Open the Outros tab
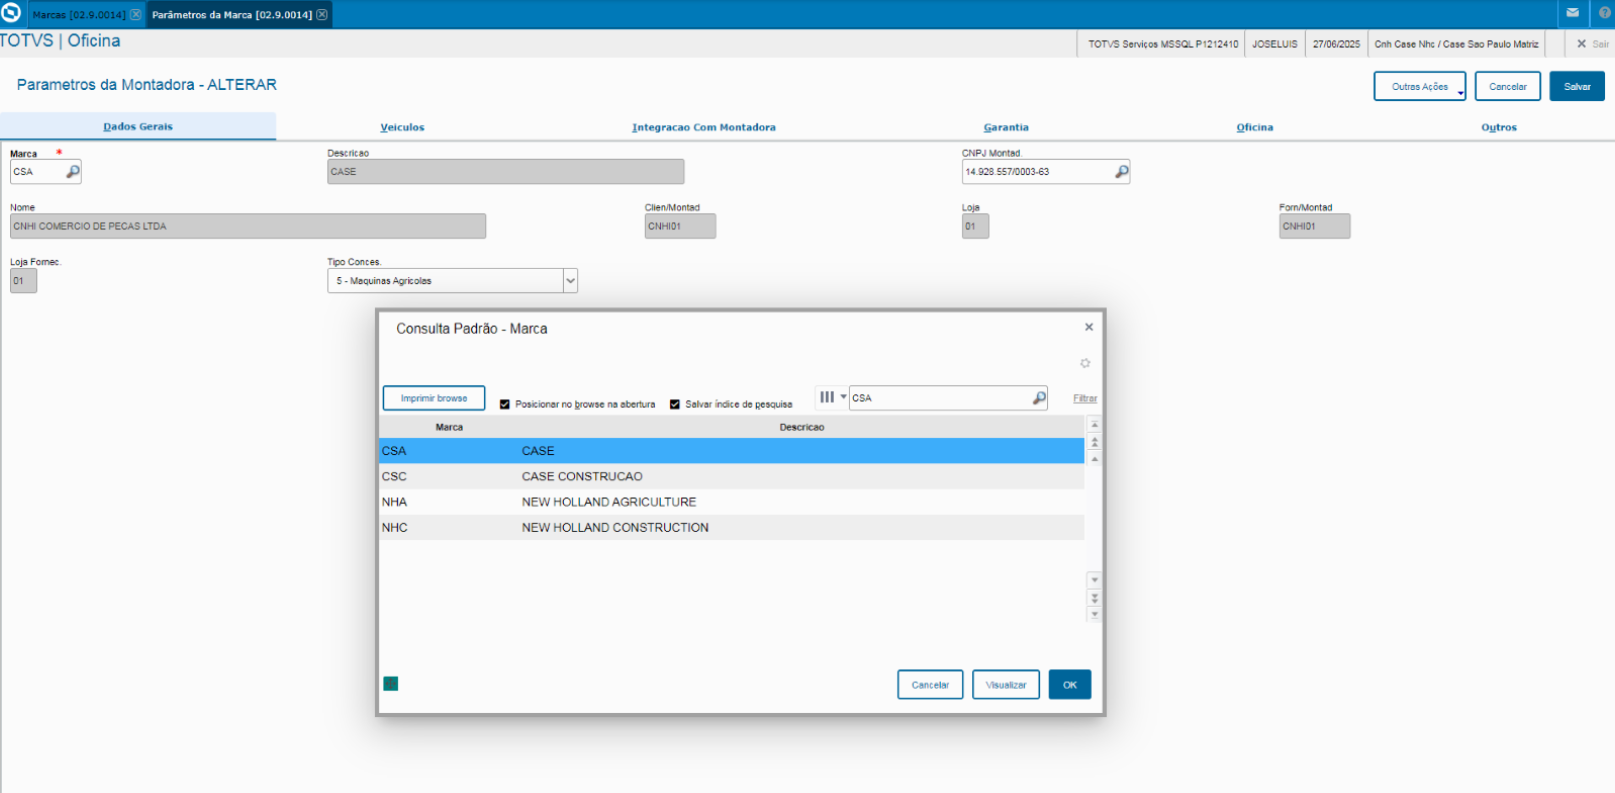 [1499, 128]
